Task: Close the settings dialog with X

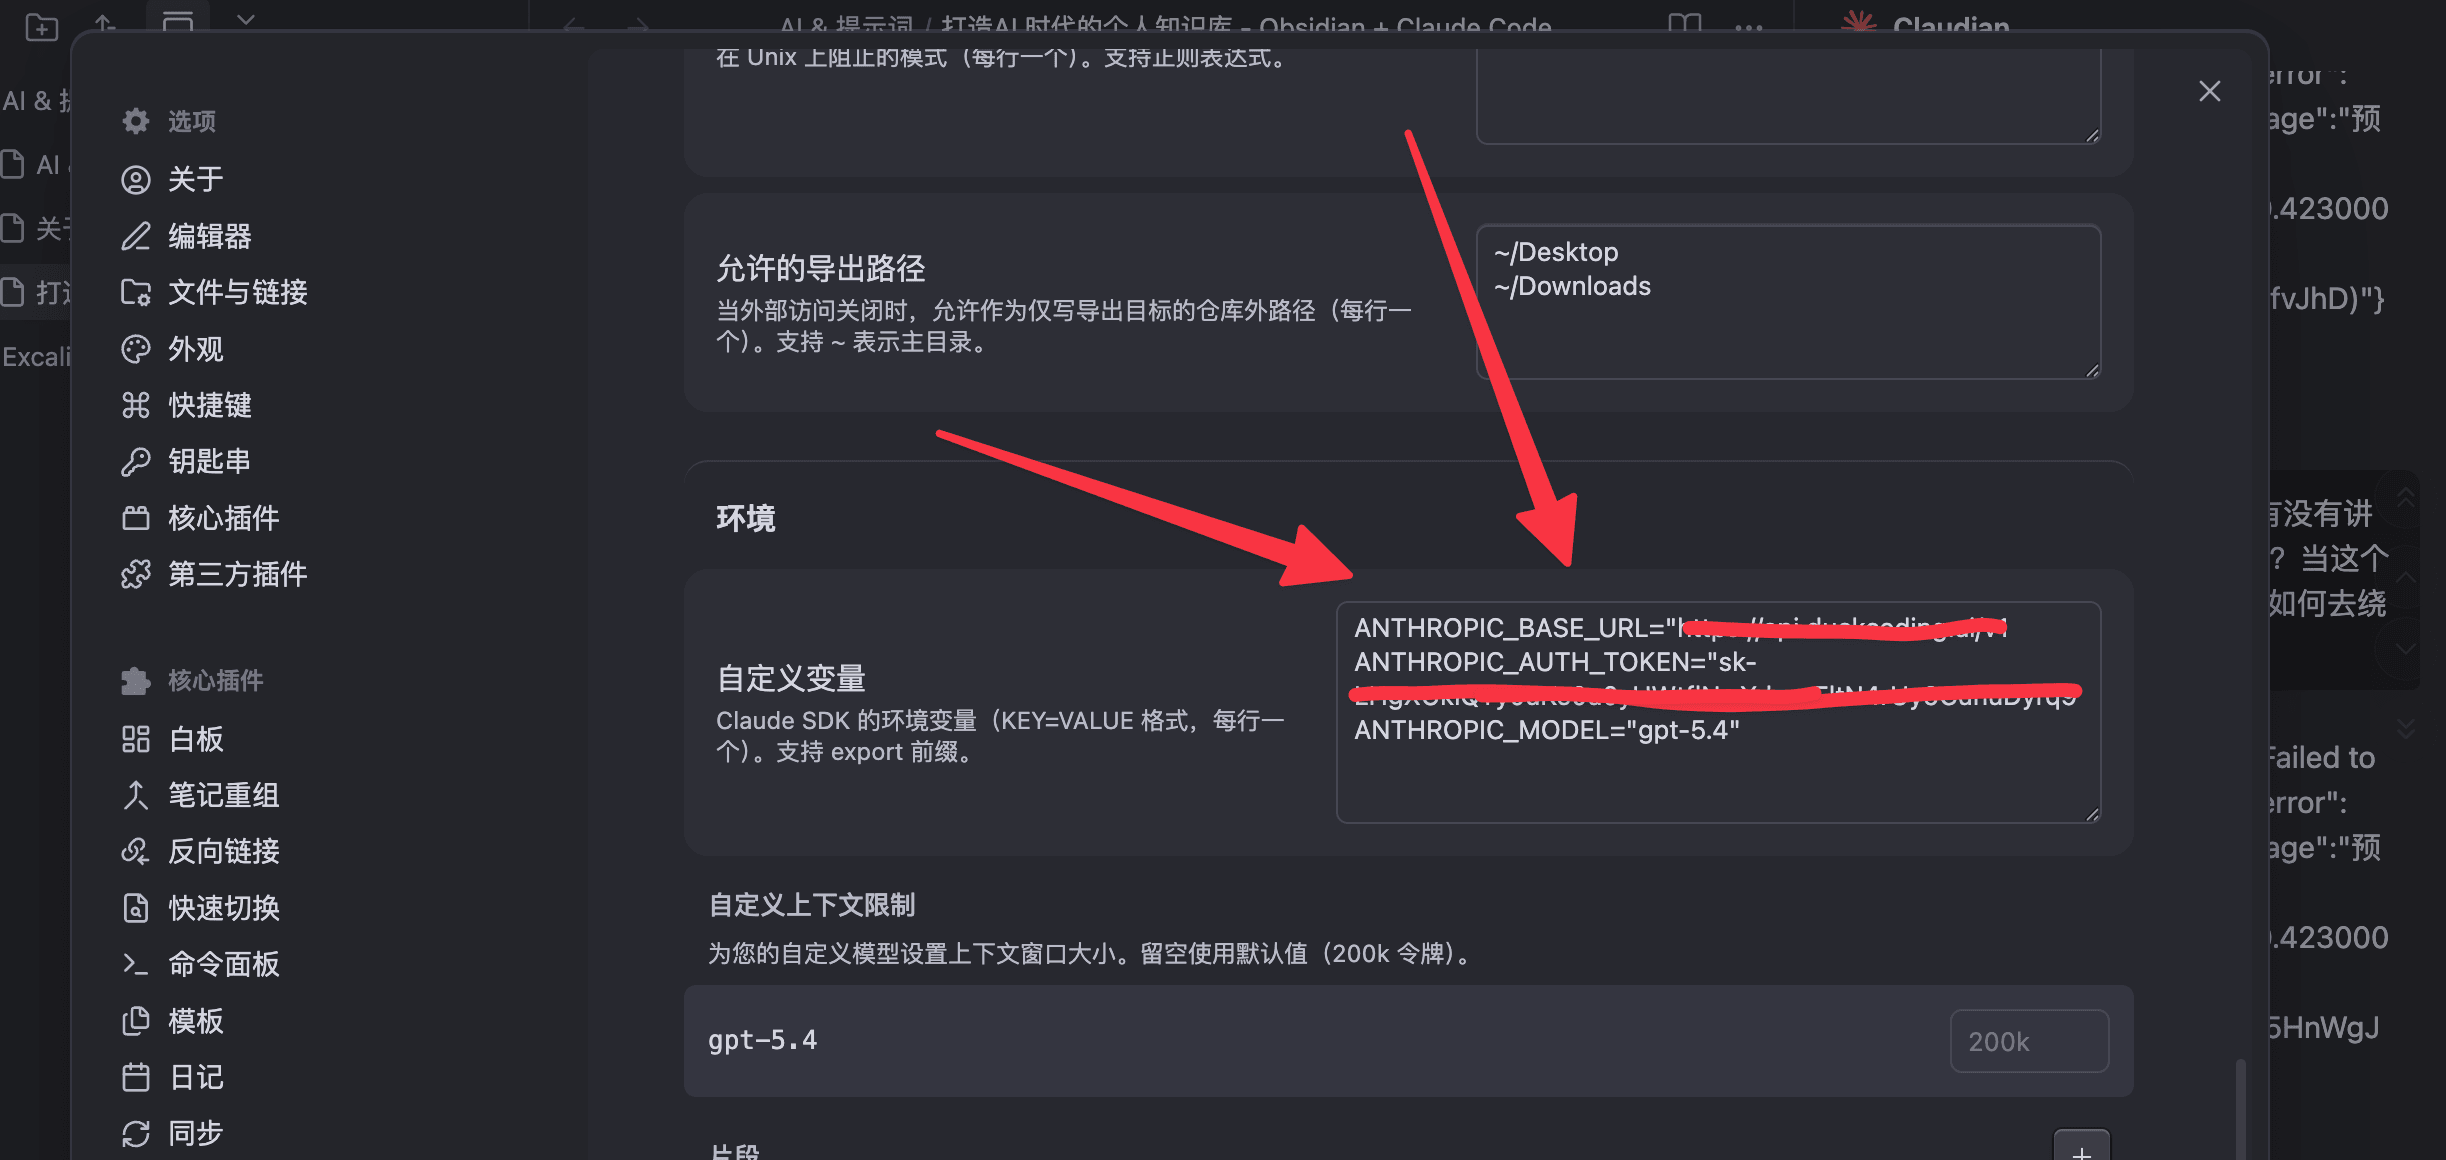Action: coord(2209,91)
